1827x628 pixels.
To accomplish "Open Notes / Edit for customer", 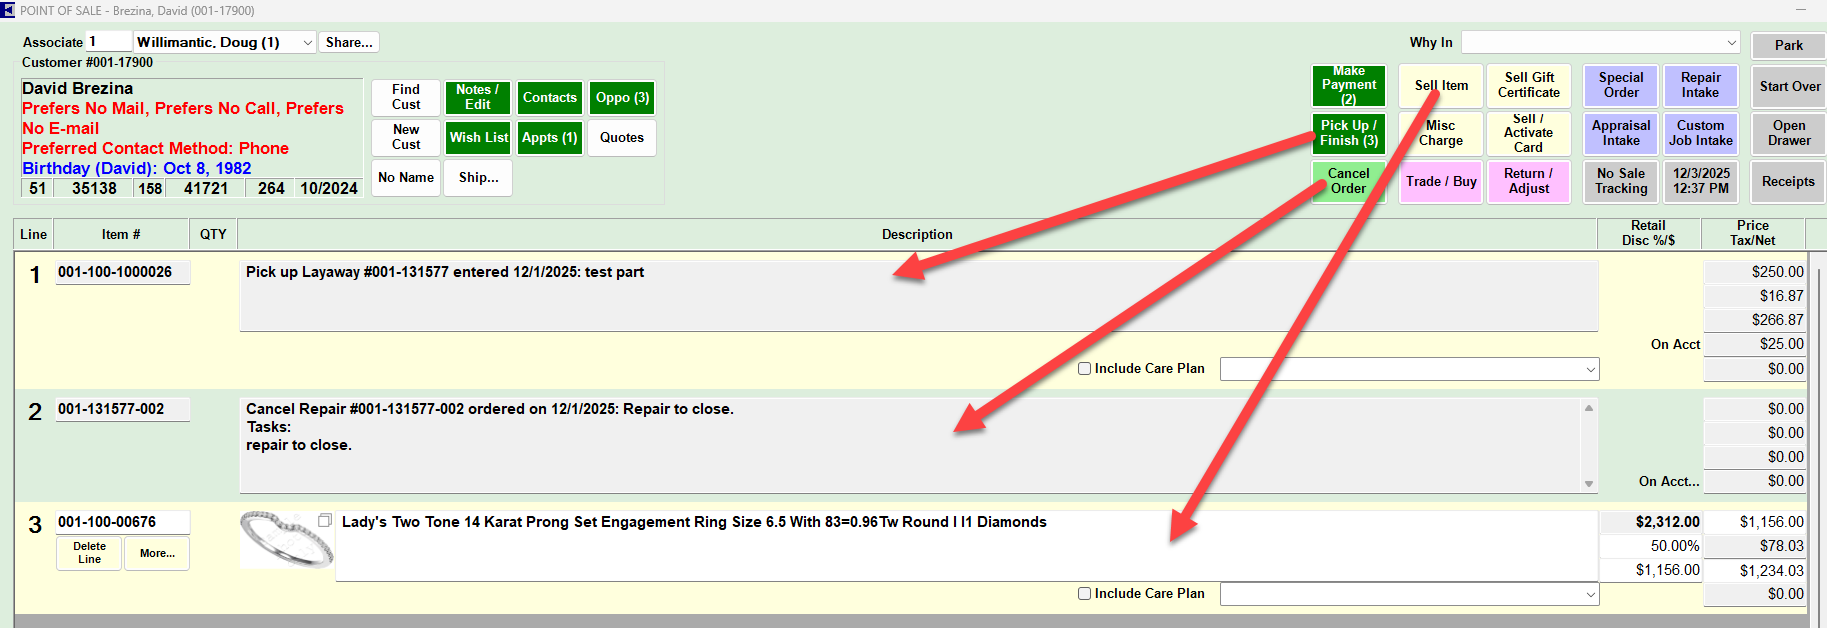I will coord(478,97).
